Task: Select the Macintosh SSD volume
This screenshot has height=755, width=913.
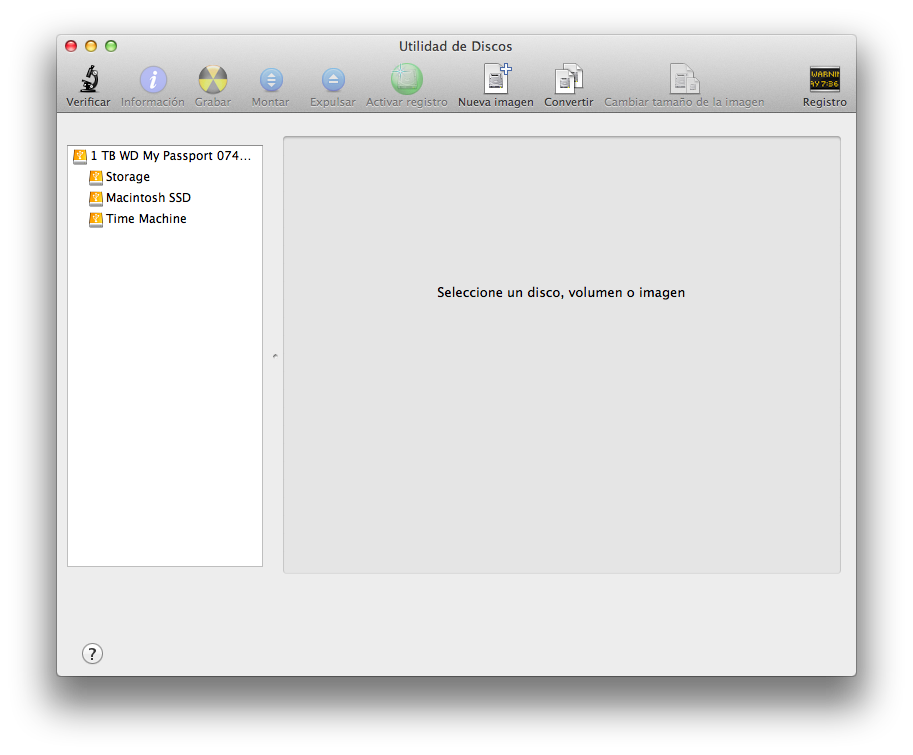Action: click(x=165, y=197)
